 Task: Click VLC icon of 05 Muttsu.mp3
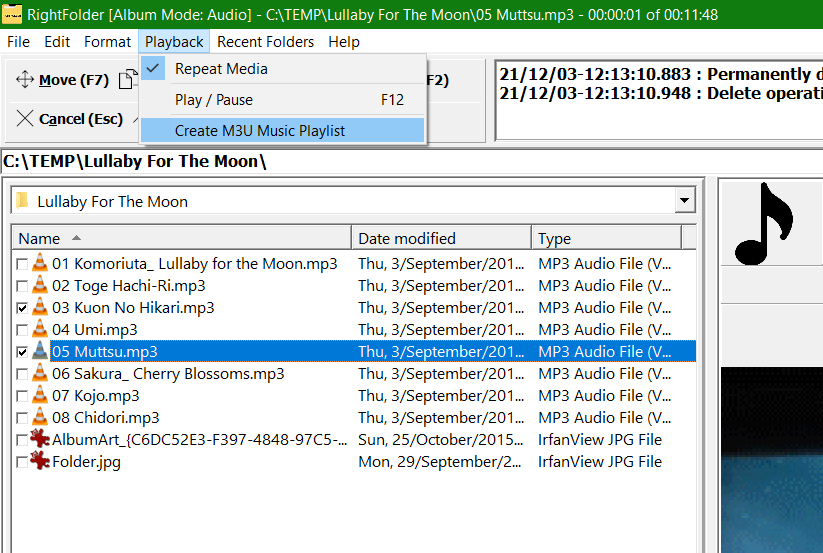[x=40, y=351]
